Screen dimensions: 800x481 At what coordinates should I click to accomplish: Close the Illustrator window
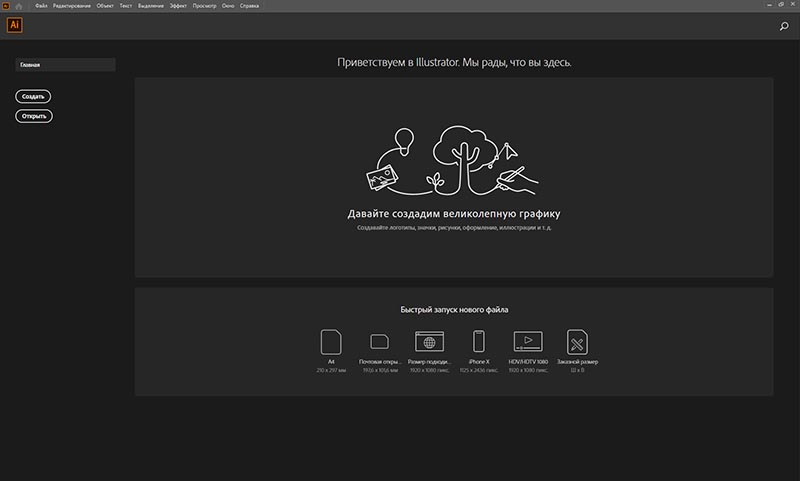tap(793, 5)
